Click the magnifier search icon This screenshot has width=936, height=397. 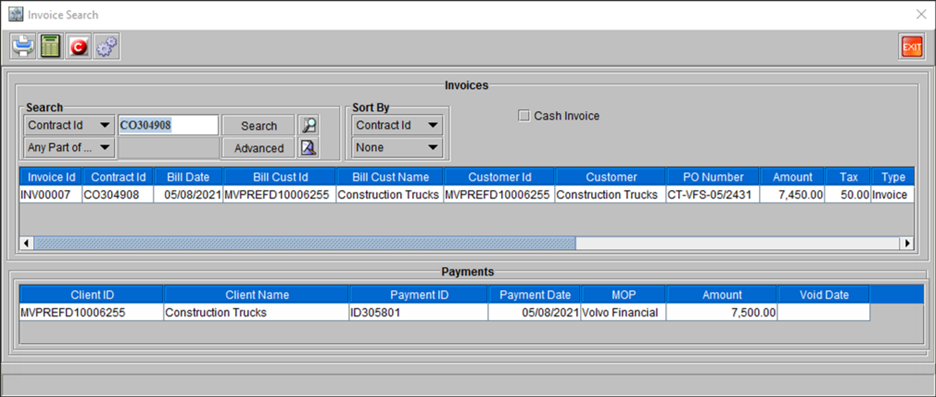309,125
